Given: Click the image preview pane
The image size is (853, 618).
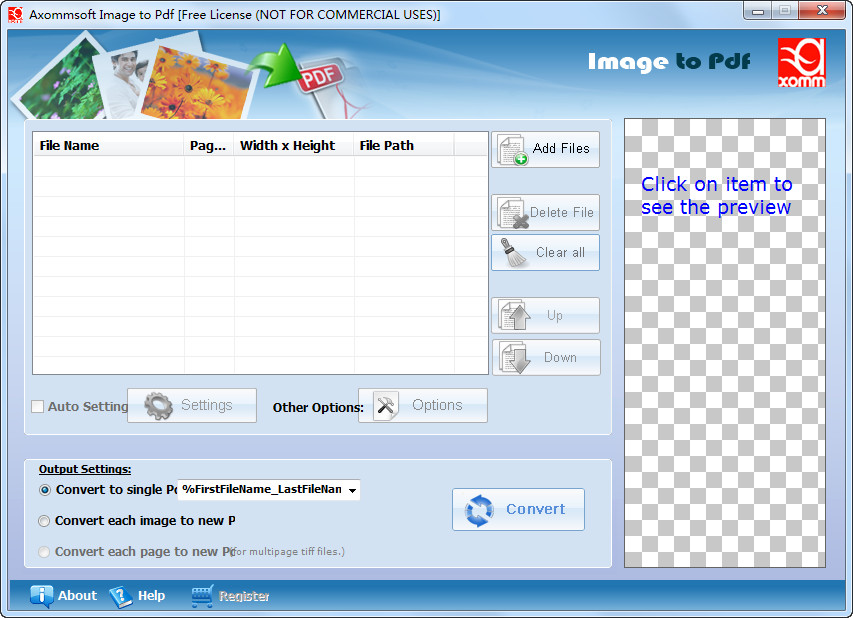Looking at the screenshot, I should click(x=725, y=343).
